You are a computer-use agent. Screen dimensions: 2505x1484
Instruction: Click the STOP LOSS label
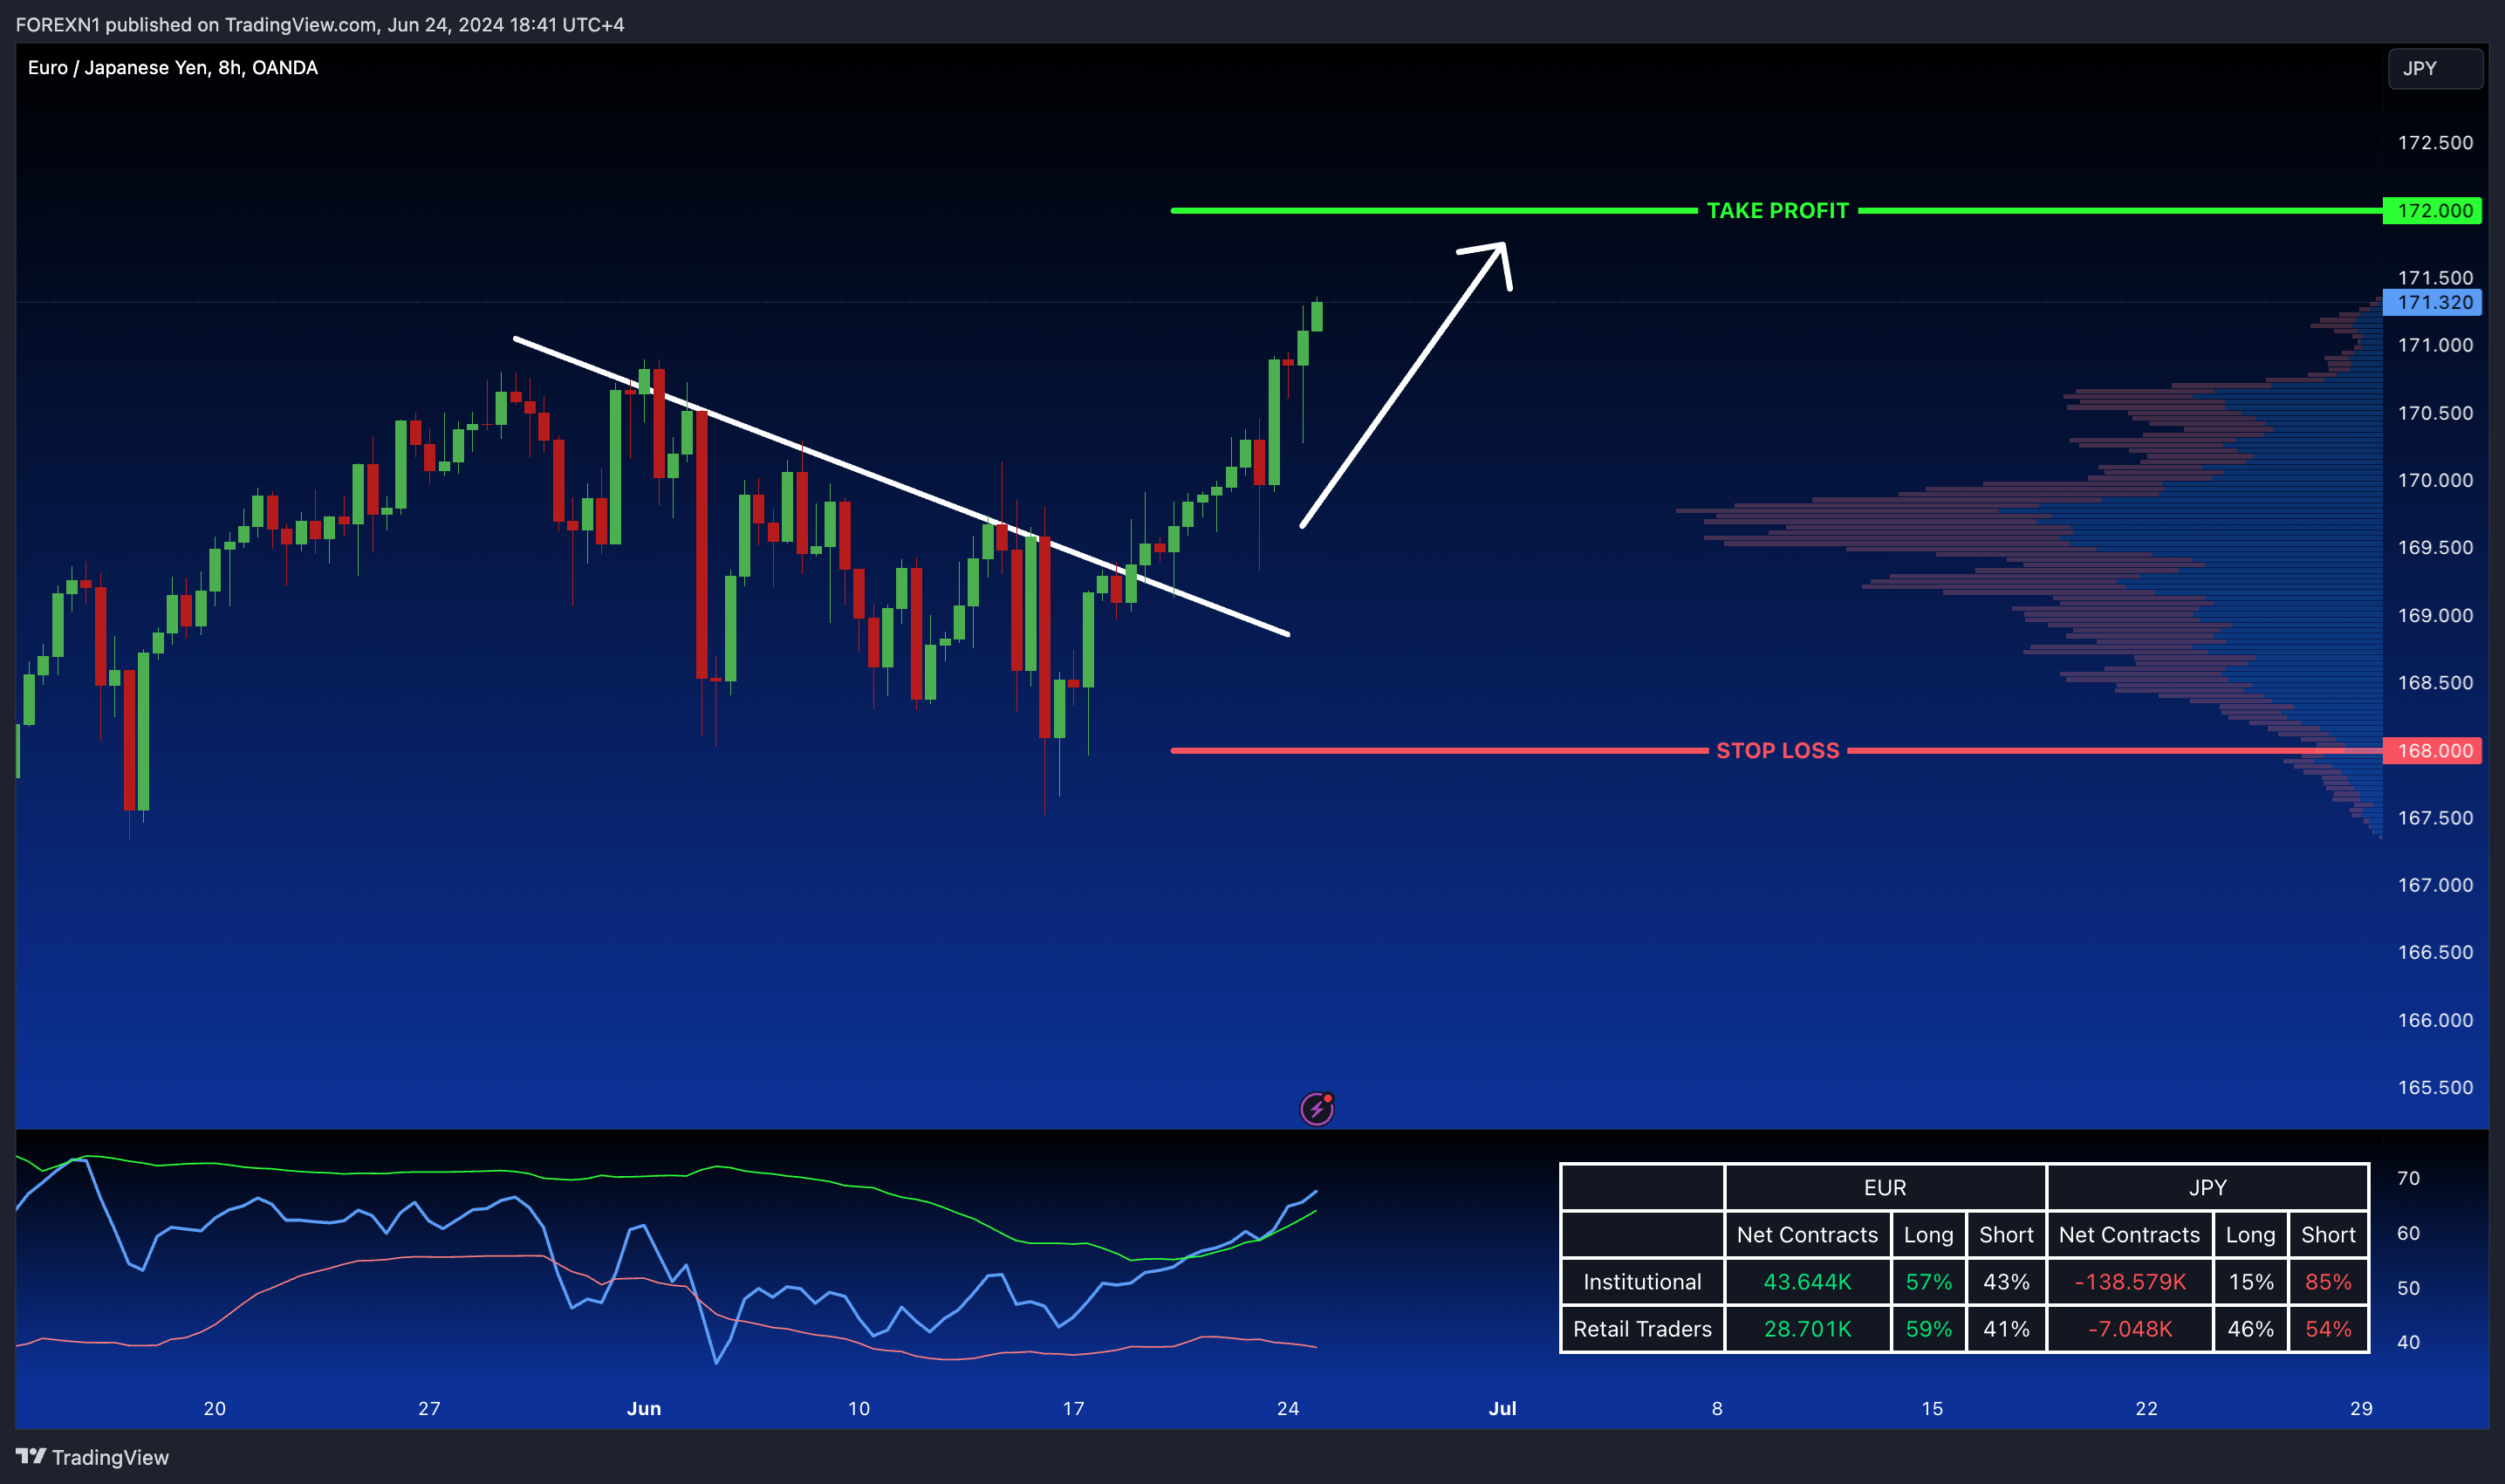(x=1777, y=750)
